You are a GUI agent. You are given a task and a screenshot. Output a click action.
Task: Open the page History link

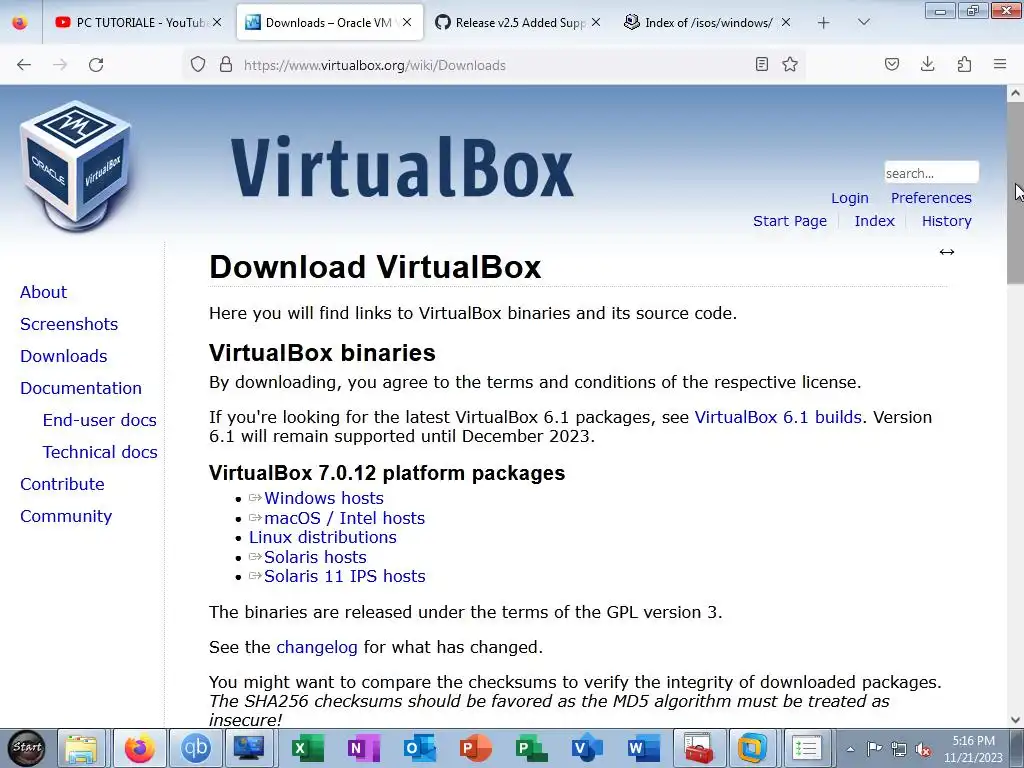click(947, 221)
